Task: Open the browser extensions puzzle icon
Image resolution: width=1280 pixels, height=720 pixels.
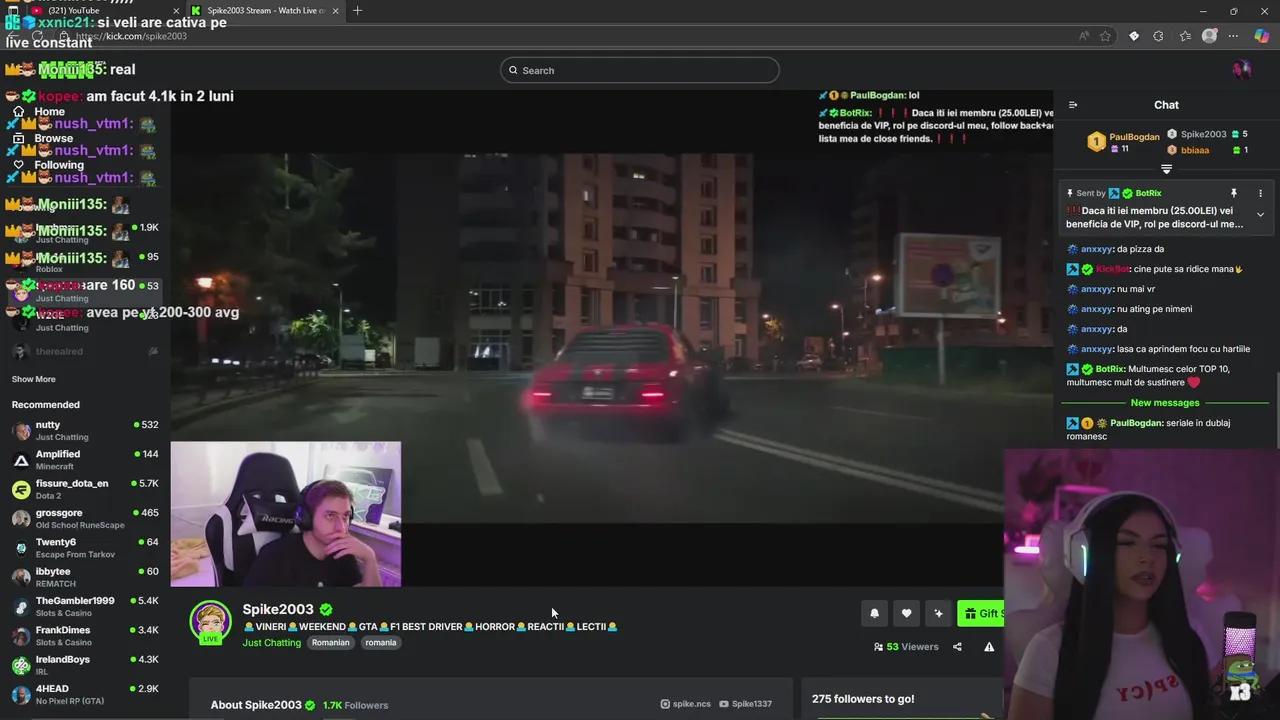Action: (1158, 36)
